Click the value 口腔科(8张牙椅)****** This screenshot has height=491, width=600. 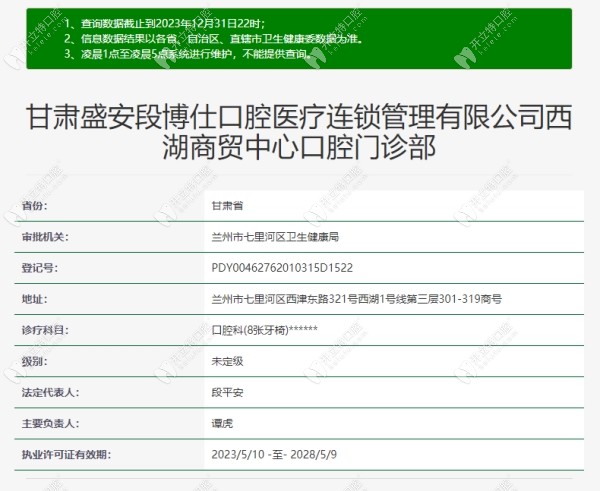click(264, 330)
